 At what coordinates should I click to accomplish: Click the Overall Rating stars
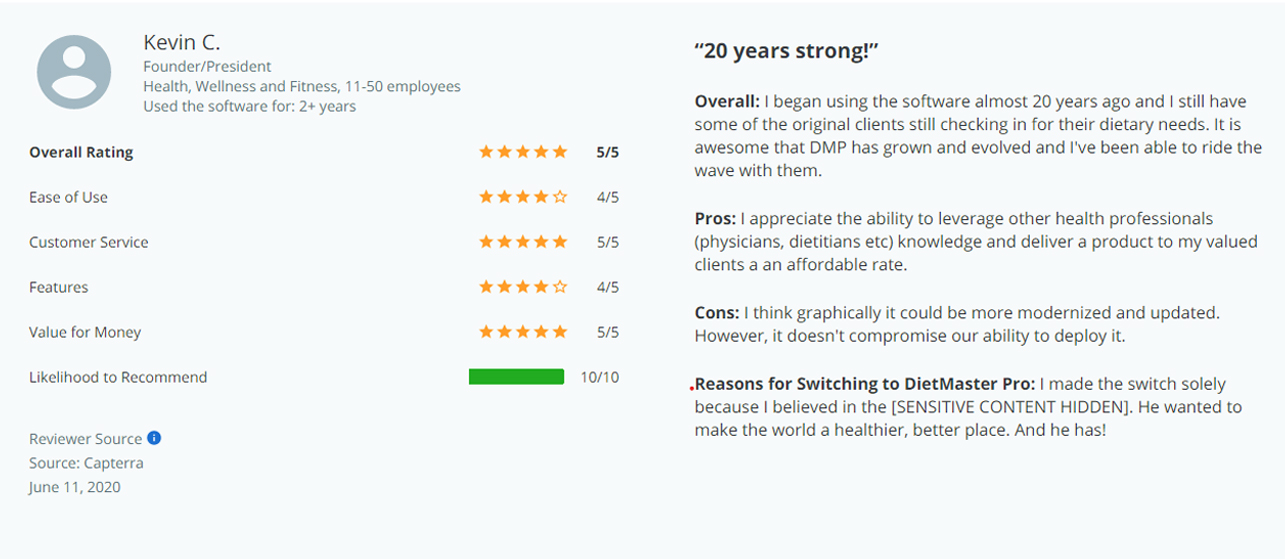pyautogui.click(x=523, y=152)
